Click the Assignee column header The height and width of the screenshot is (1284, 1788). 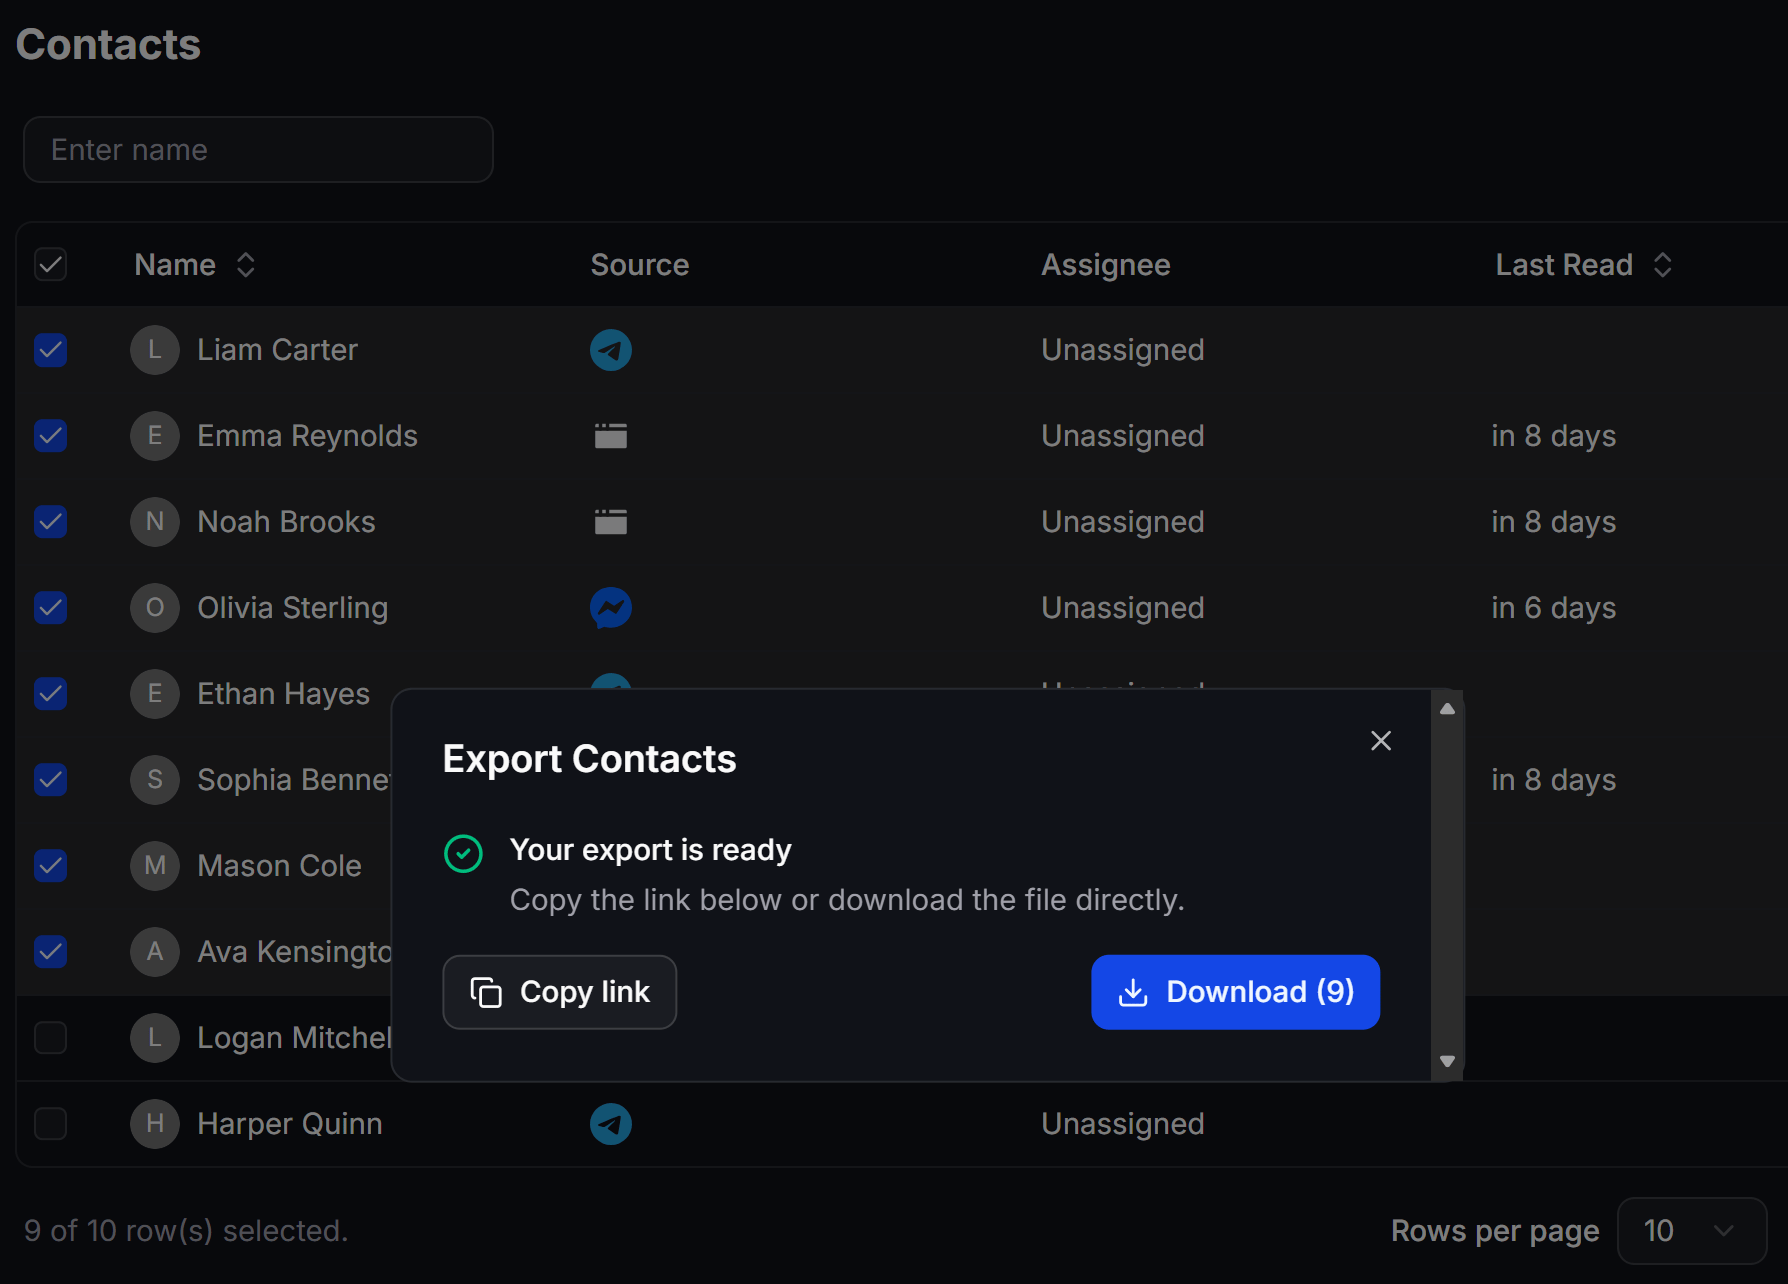[1106, 265]
